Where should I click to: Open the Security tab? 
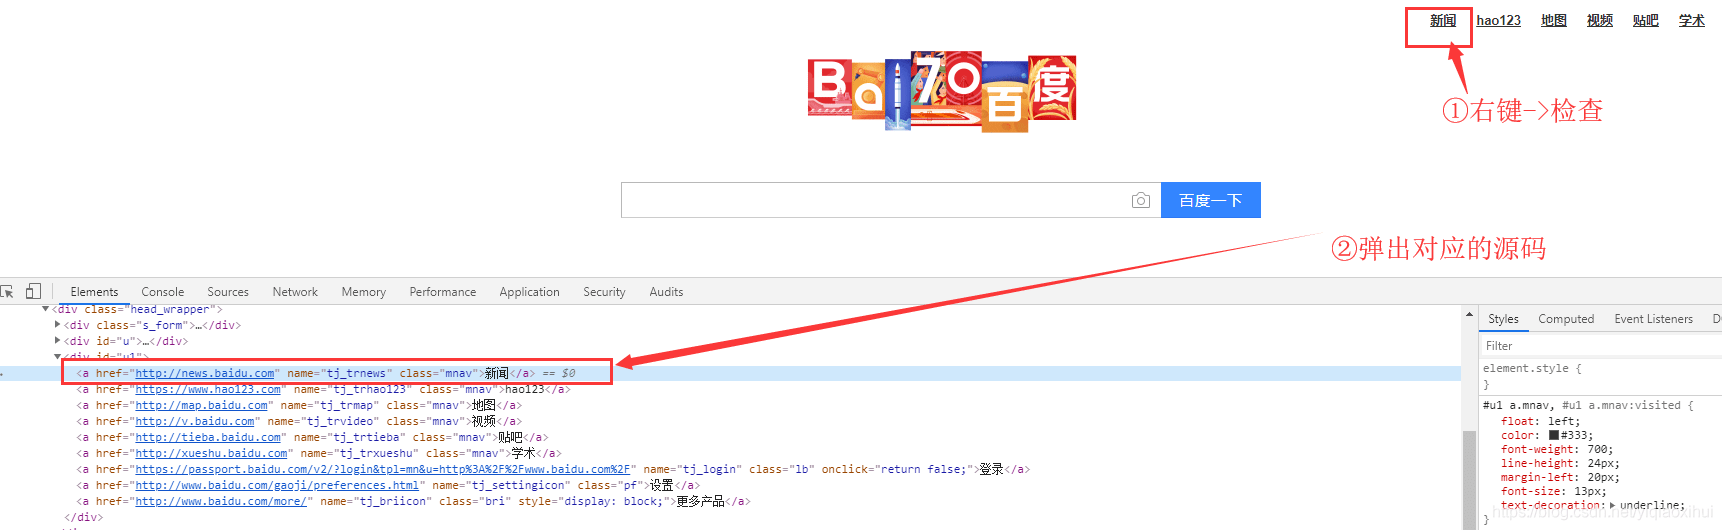604,292
